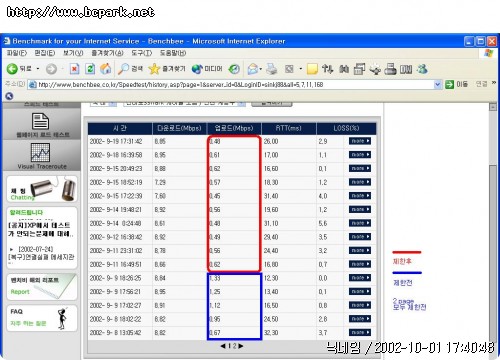Open the XP test notice headline

click(x=40, y=229)
